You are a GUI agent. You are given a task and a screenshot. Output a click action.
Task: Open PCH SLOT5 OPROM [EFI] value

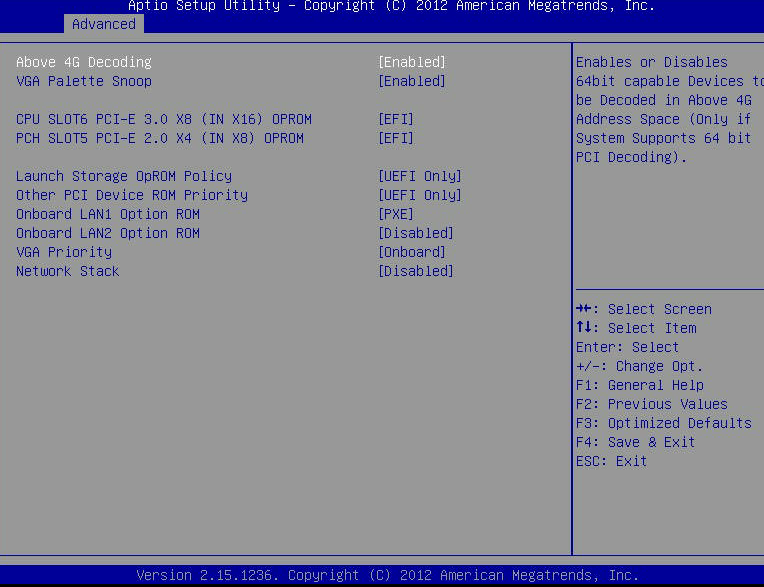click(396, 138)
